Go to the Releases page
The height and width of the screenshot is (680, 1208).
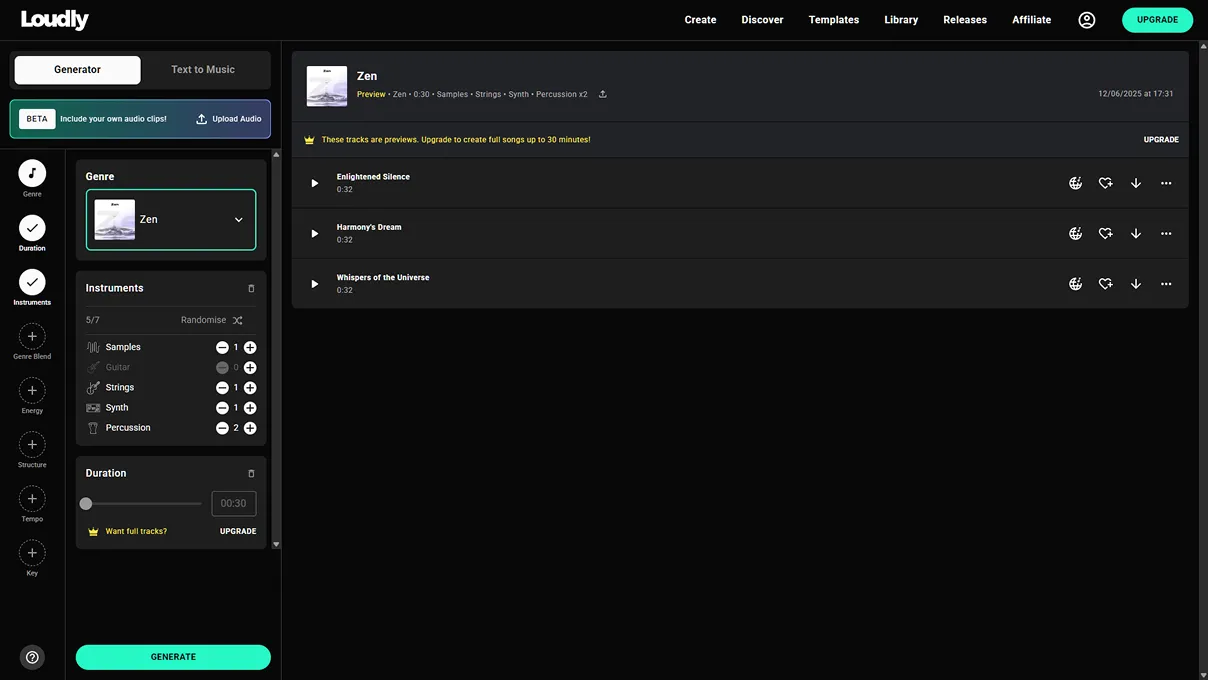pyautogui.click(x=965, y=20)
